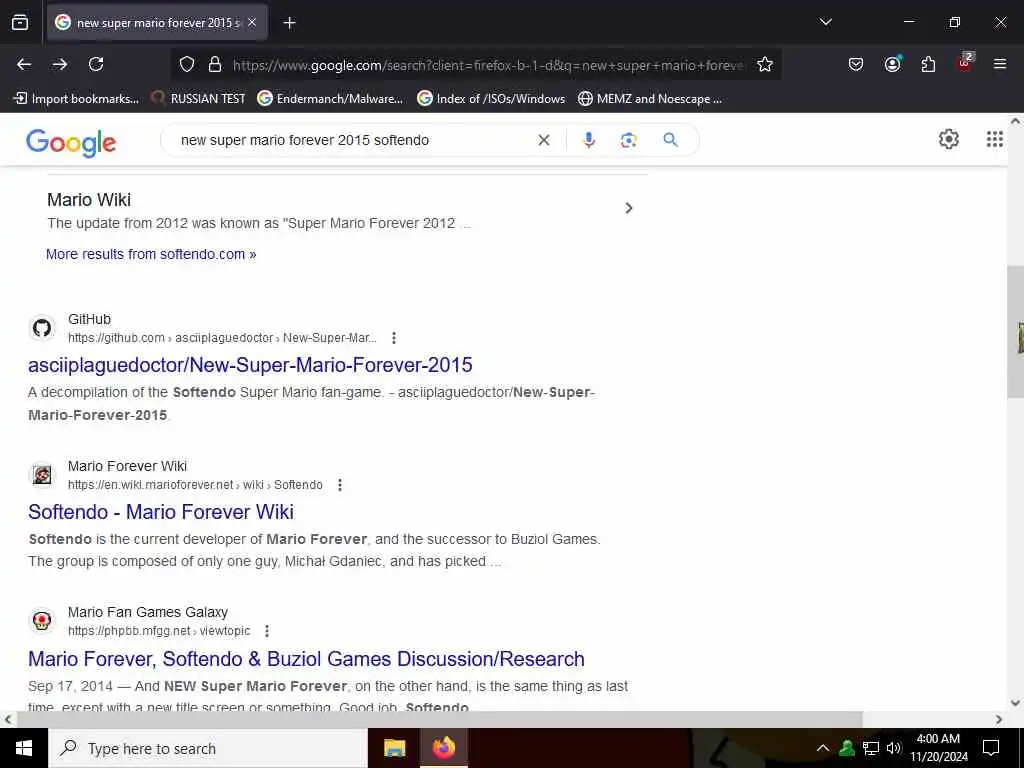The height and width of the screenshot is (768, 1024).
Task: Save page to Pocket
Action: [856, 64]
